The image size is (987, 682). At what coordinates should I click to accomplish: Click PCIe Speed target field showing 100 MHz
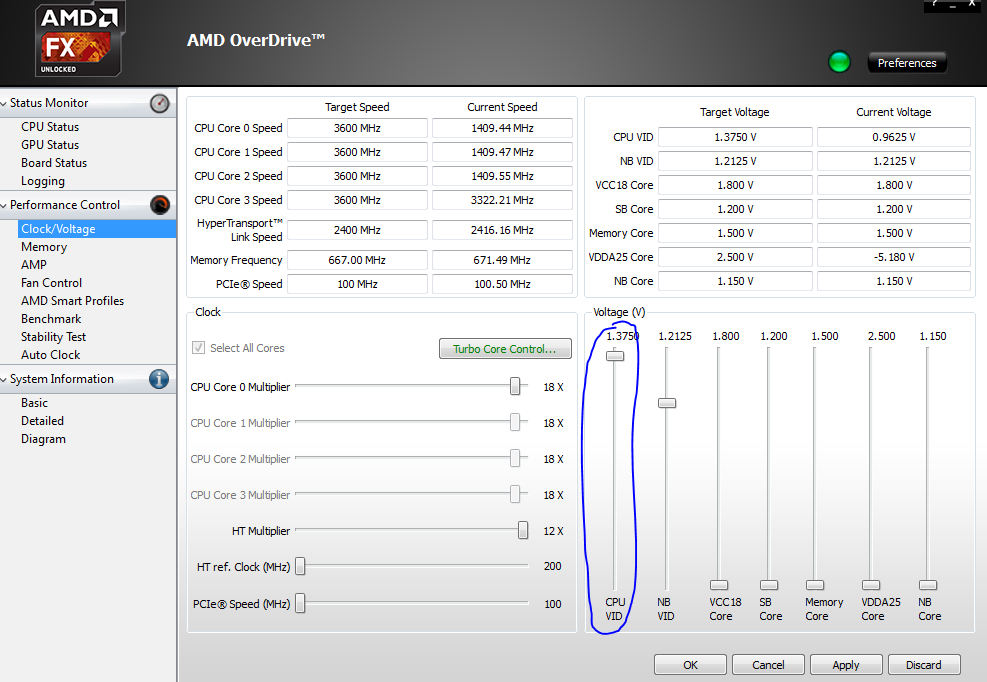358,284
